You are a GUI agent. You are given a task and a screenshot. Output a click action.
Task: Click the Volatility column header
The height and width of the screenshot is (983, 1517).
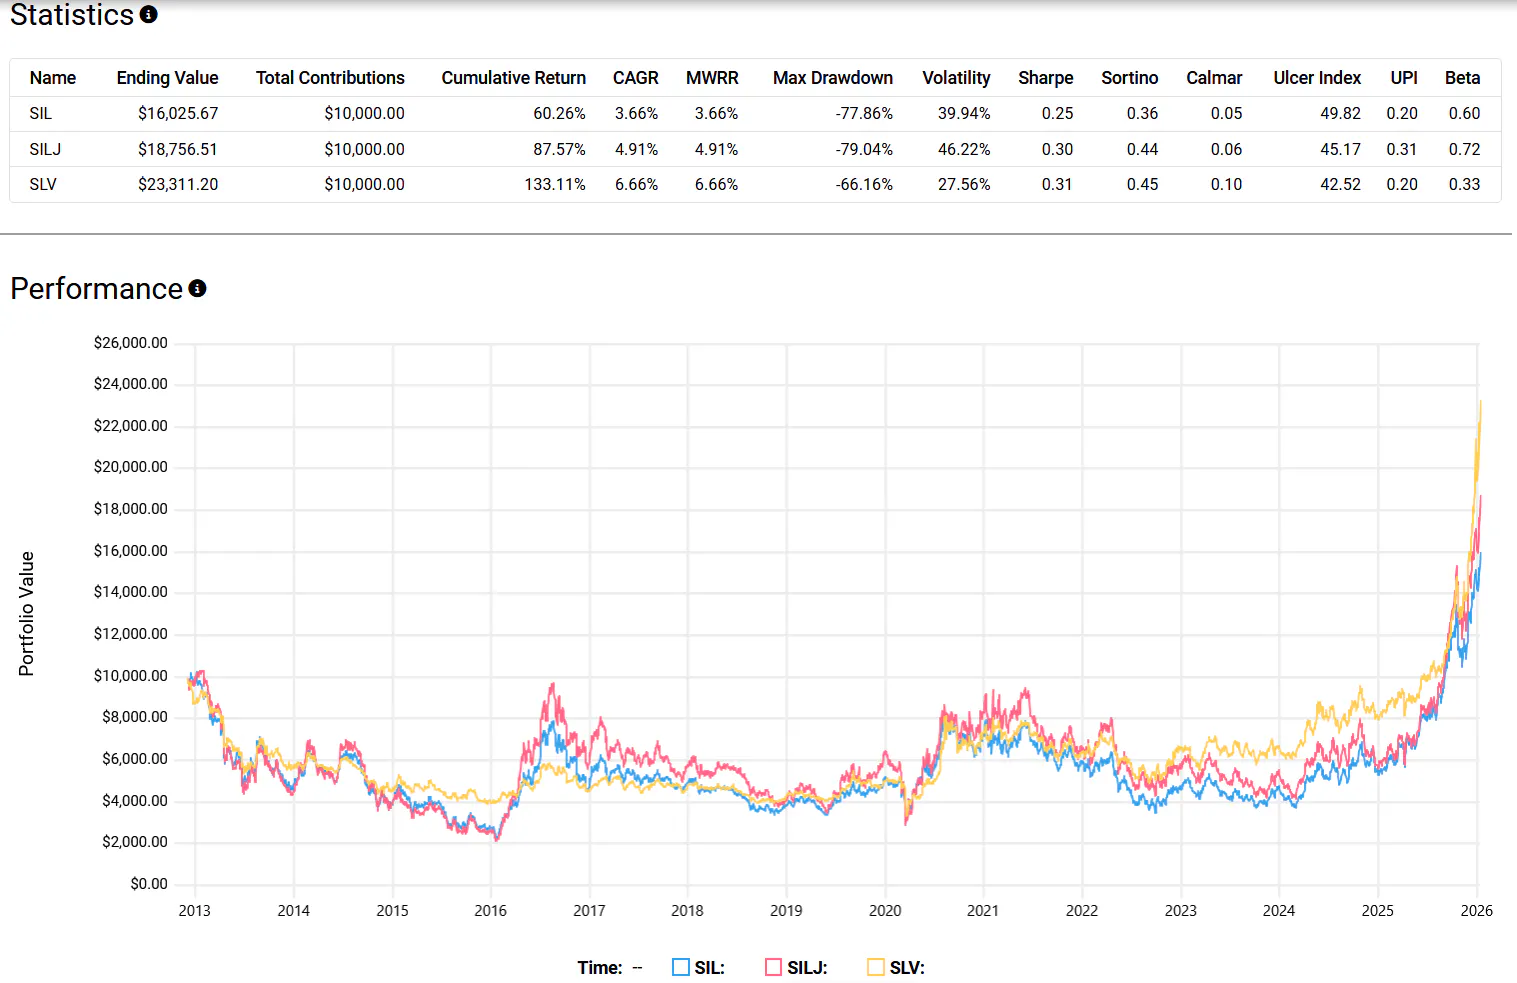pos(956,78)
